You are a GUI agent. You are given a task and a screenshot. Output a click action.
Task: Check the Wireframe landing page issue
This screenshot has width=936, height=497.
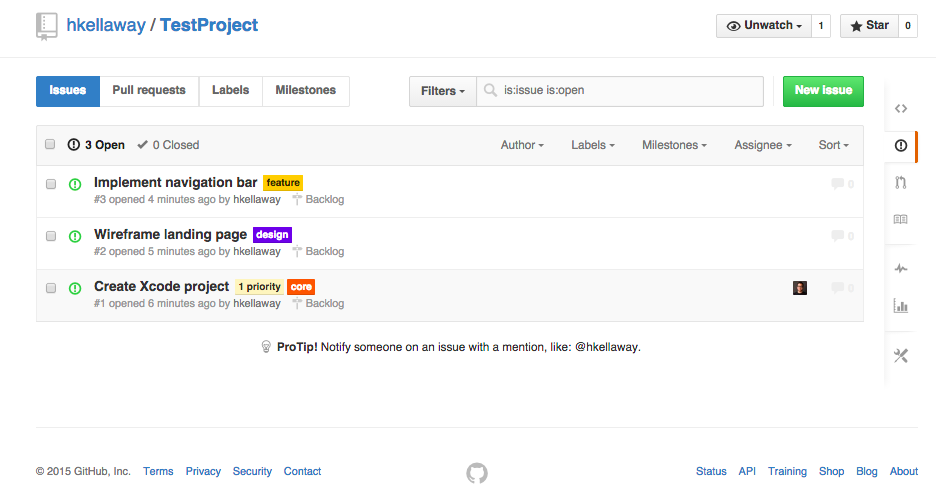51,236
